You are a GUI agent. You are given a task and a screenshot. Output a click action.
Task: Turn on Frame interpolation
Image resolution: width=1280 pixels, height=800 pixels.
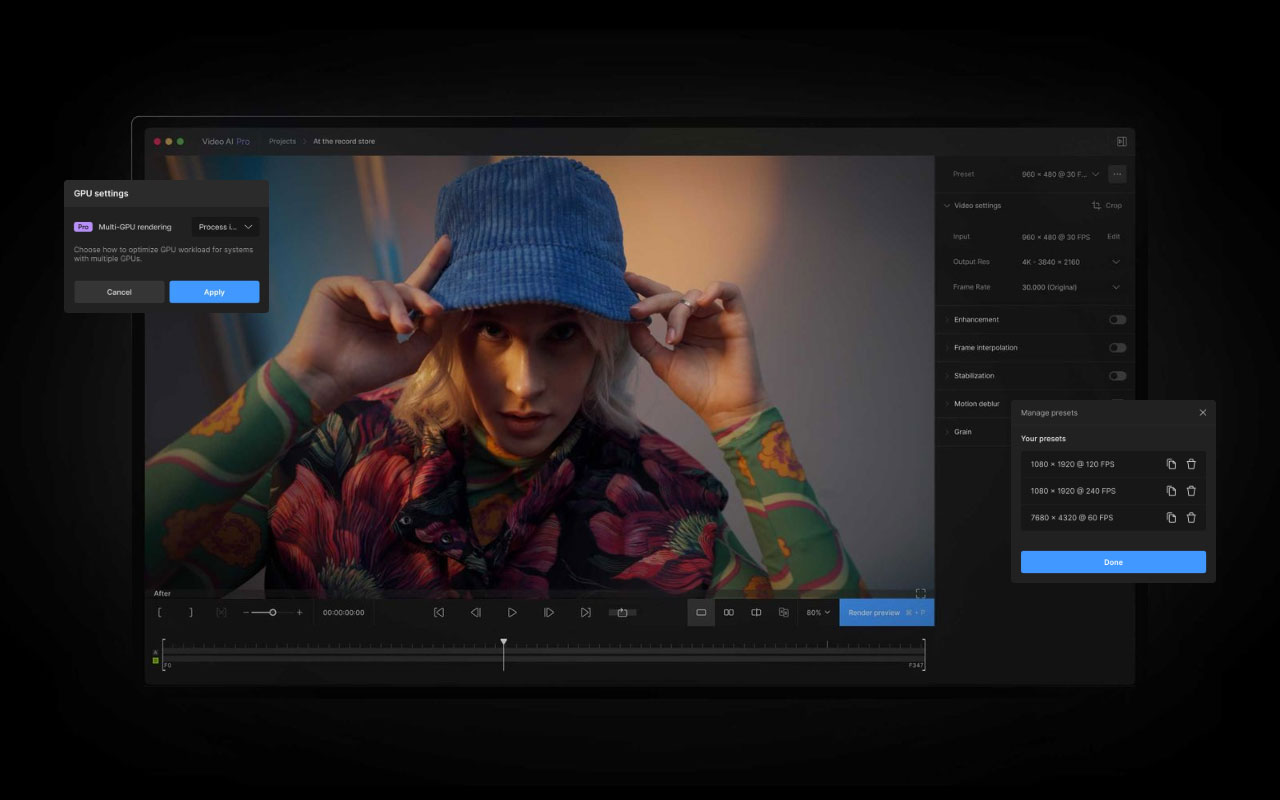pyautogui.click(x=1117, y=347)
